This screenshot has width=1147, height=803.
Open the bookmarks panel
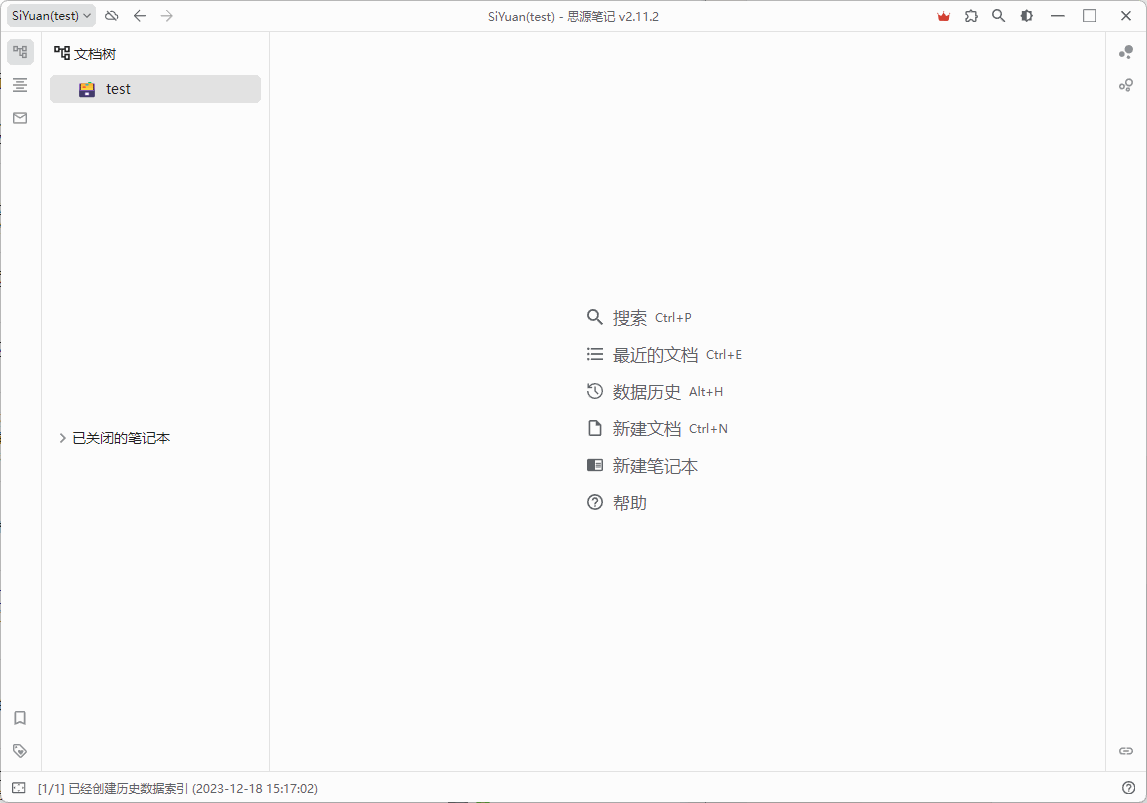tap(20, 718)
